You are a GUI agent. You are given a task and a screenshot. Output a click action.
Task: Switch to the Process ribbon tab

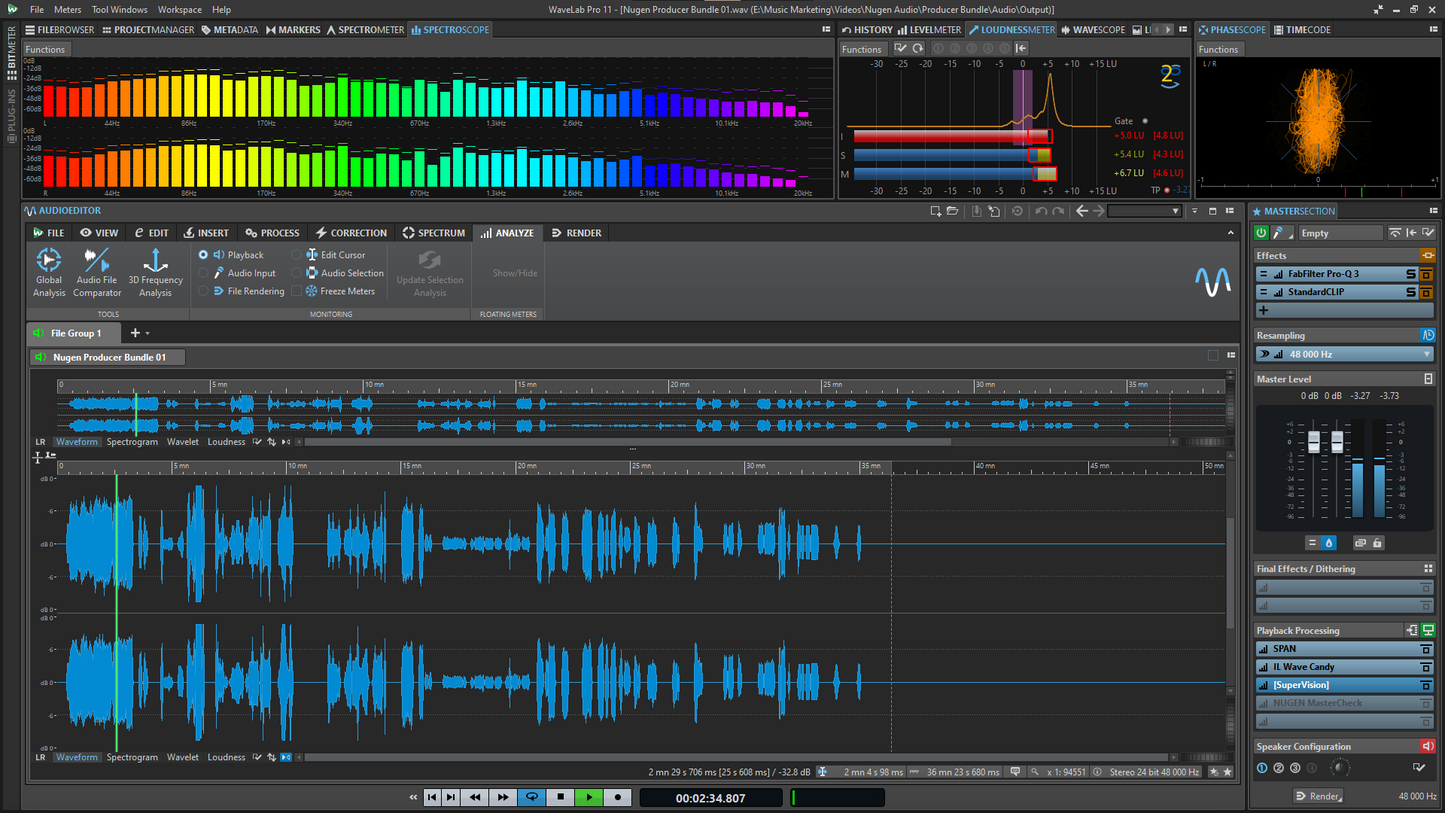[x=272, y=233]
